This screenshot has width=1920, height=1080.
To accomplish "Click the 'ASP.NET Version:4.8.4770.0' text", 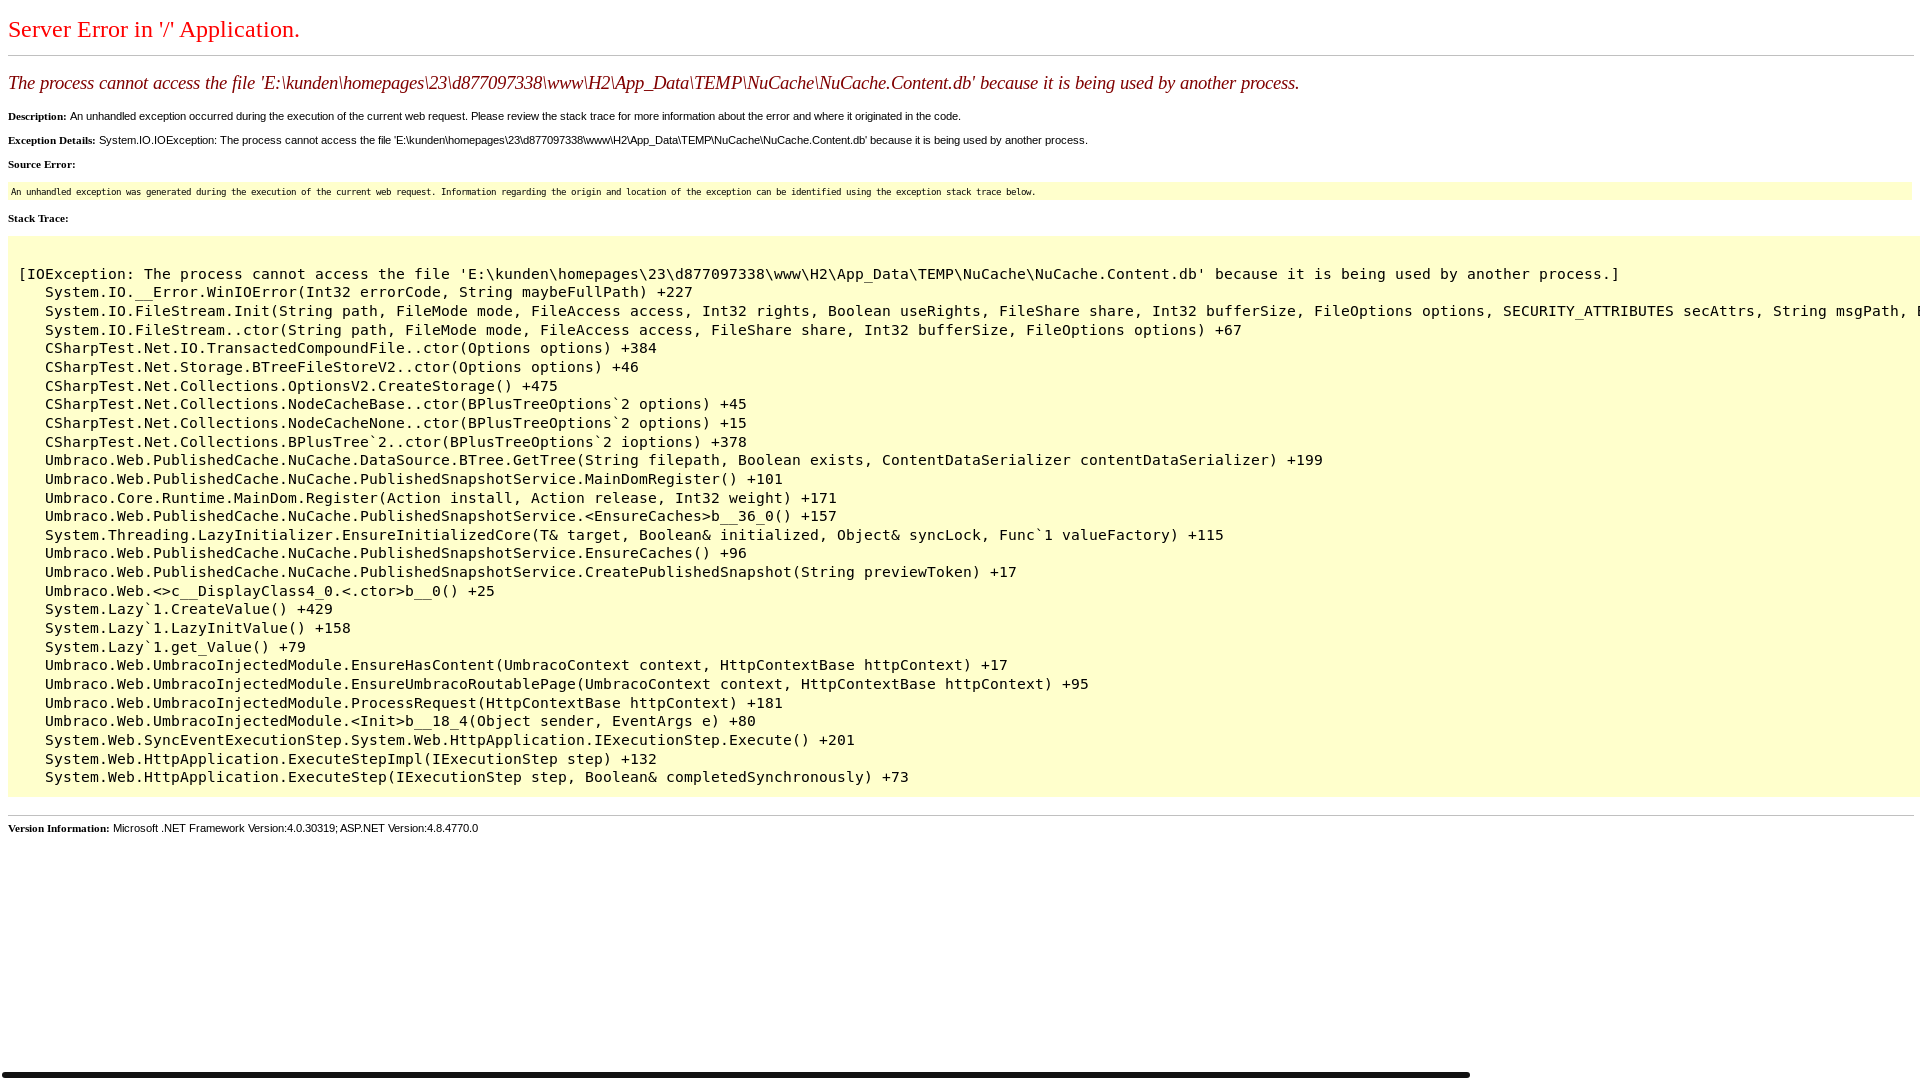I will click(x=409, y=829).
